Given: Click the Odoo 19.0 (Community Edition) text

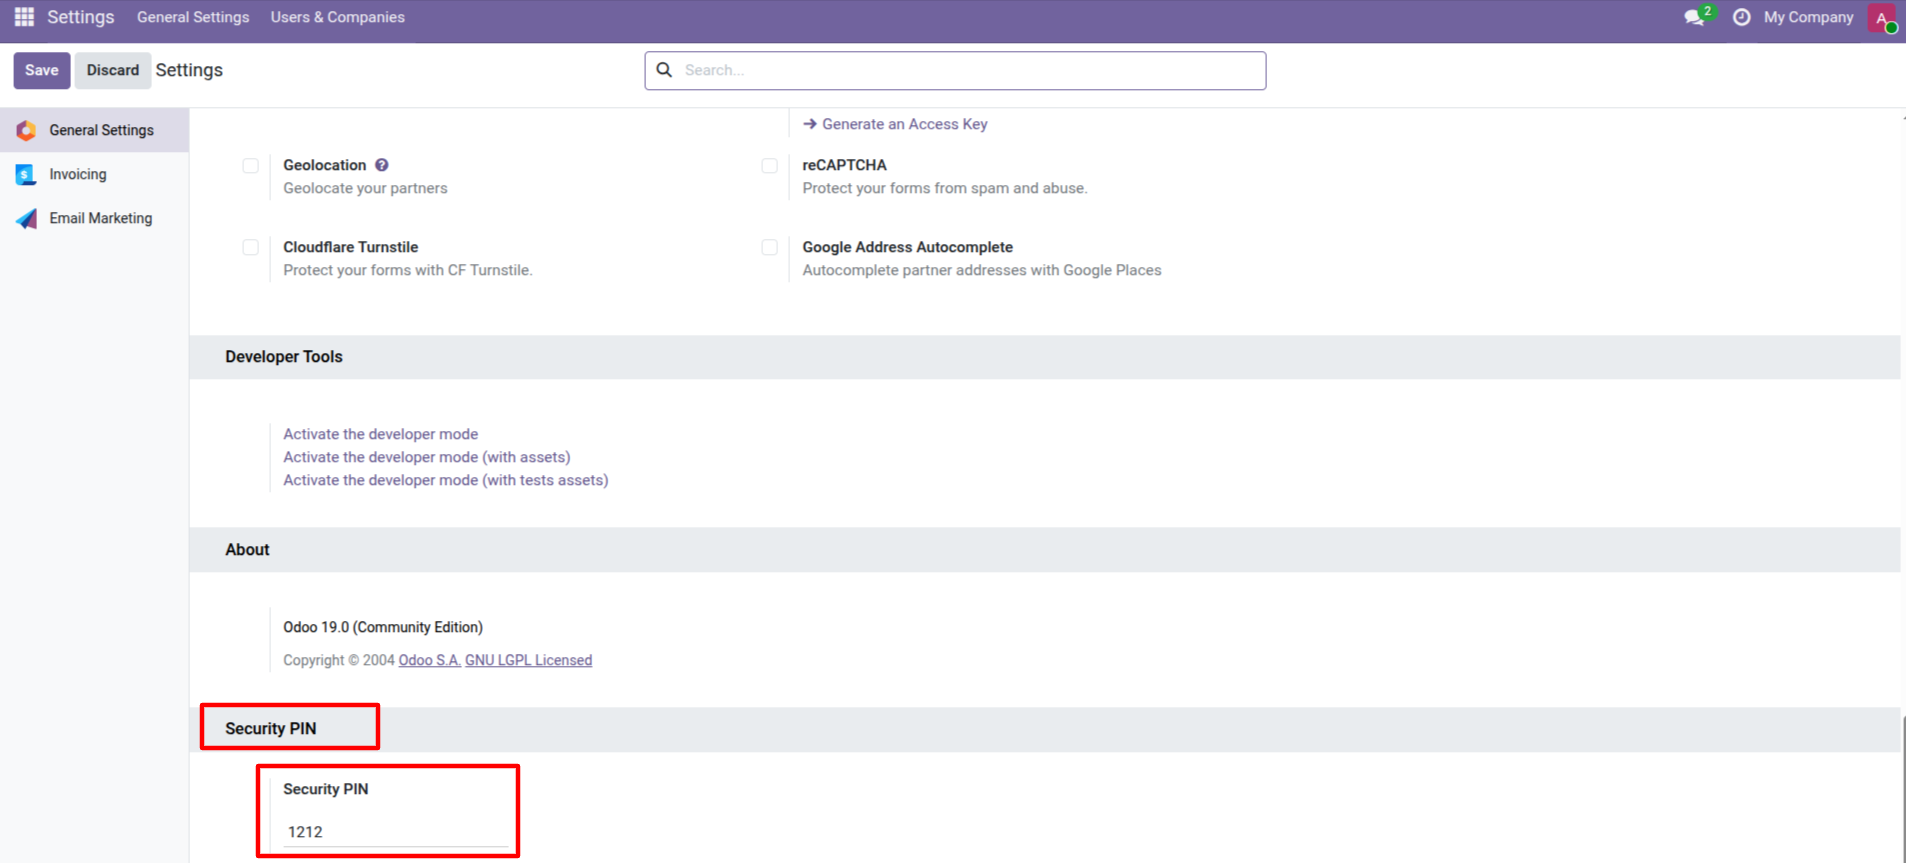Looking at the screenshot, I should [x=383, y=627].
